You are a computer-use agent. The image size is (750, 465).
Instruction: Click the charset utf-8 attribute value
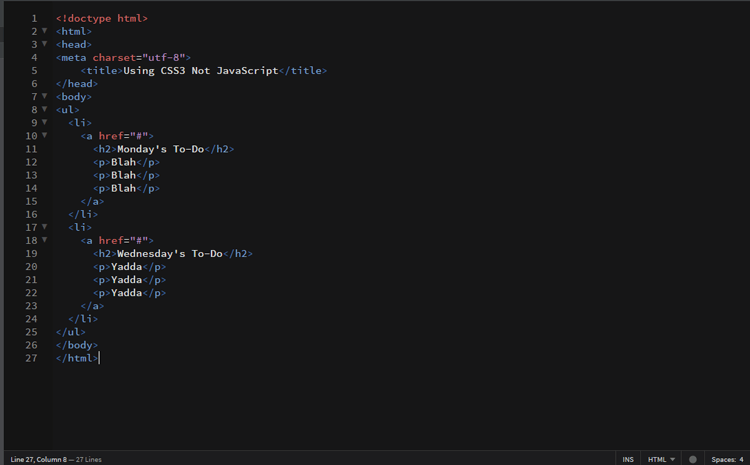coord(164,57)
